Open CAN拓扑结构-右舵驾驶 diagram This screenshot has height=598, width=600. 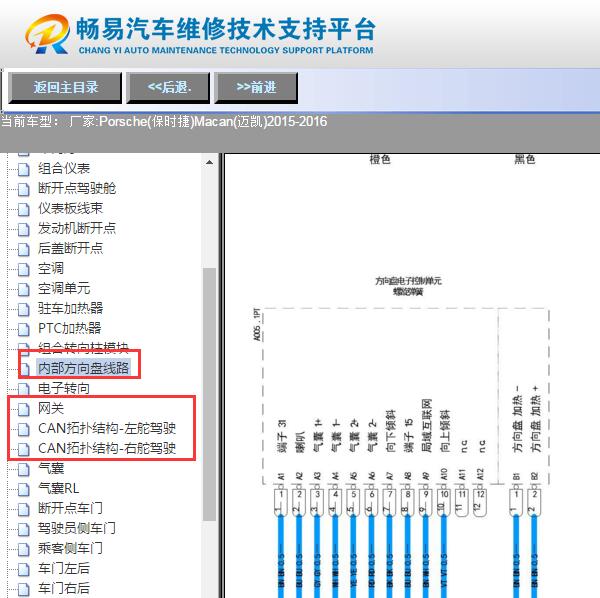click(x=107, y=448)
